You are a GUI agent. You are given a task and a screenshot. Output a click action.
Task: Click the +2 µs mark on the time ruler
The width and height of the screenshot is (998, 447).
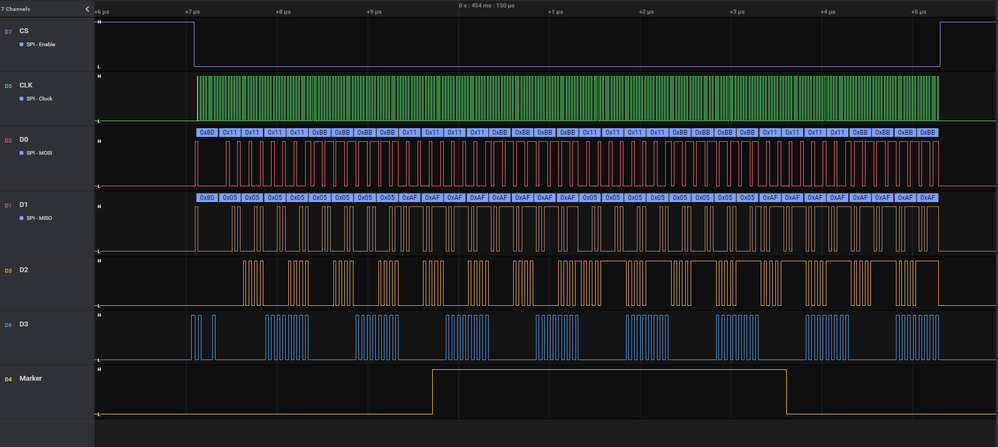646,11
